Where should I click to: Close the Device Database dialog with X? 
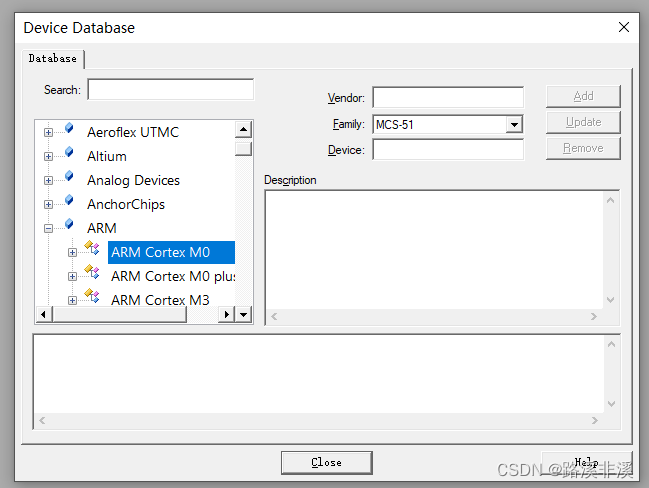(x=624, y=27)
